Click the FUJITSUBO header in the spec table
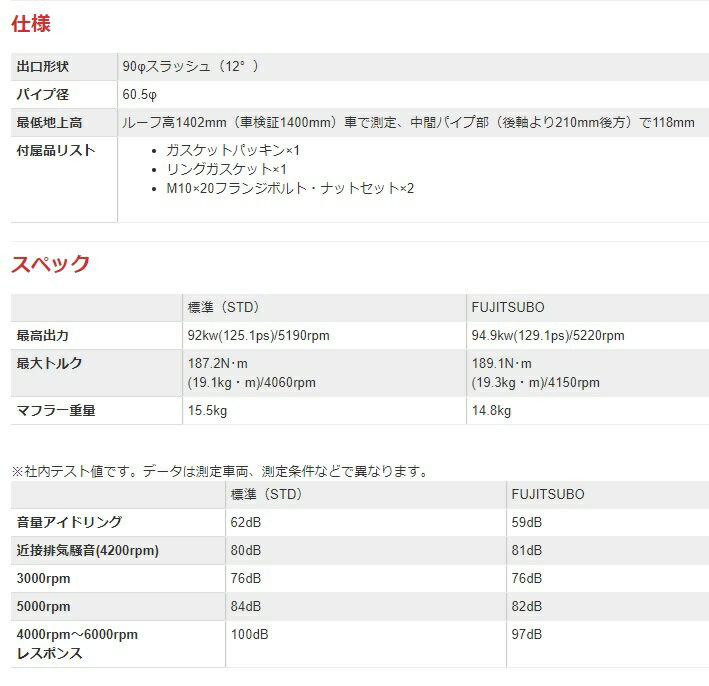Image resolution: width=709 pixels, height=686 pixels. point(508,307)
